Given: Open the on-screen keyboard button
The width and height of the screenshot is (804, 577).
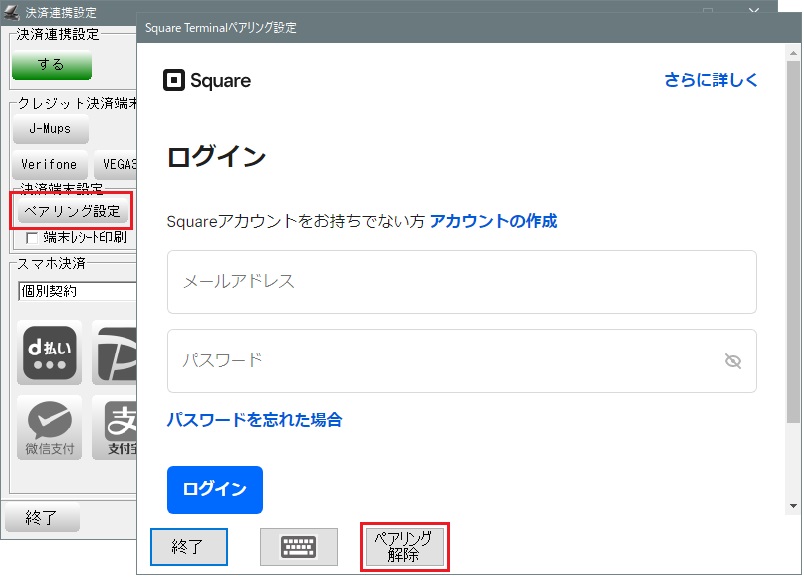Looking at the screenshot, I should tap(298, 546).
